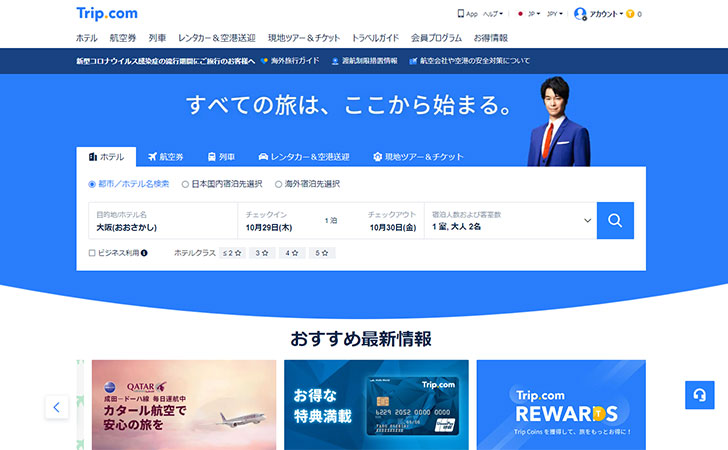Open the お得な特典満載 credit card banner
Screen dimensions: 728x450
pyautogui.click(x=376, y=405)
